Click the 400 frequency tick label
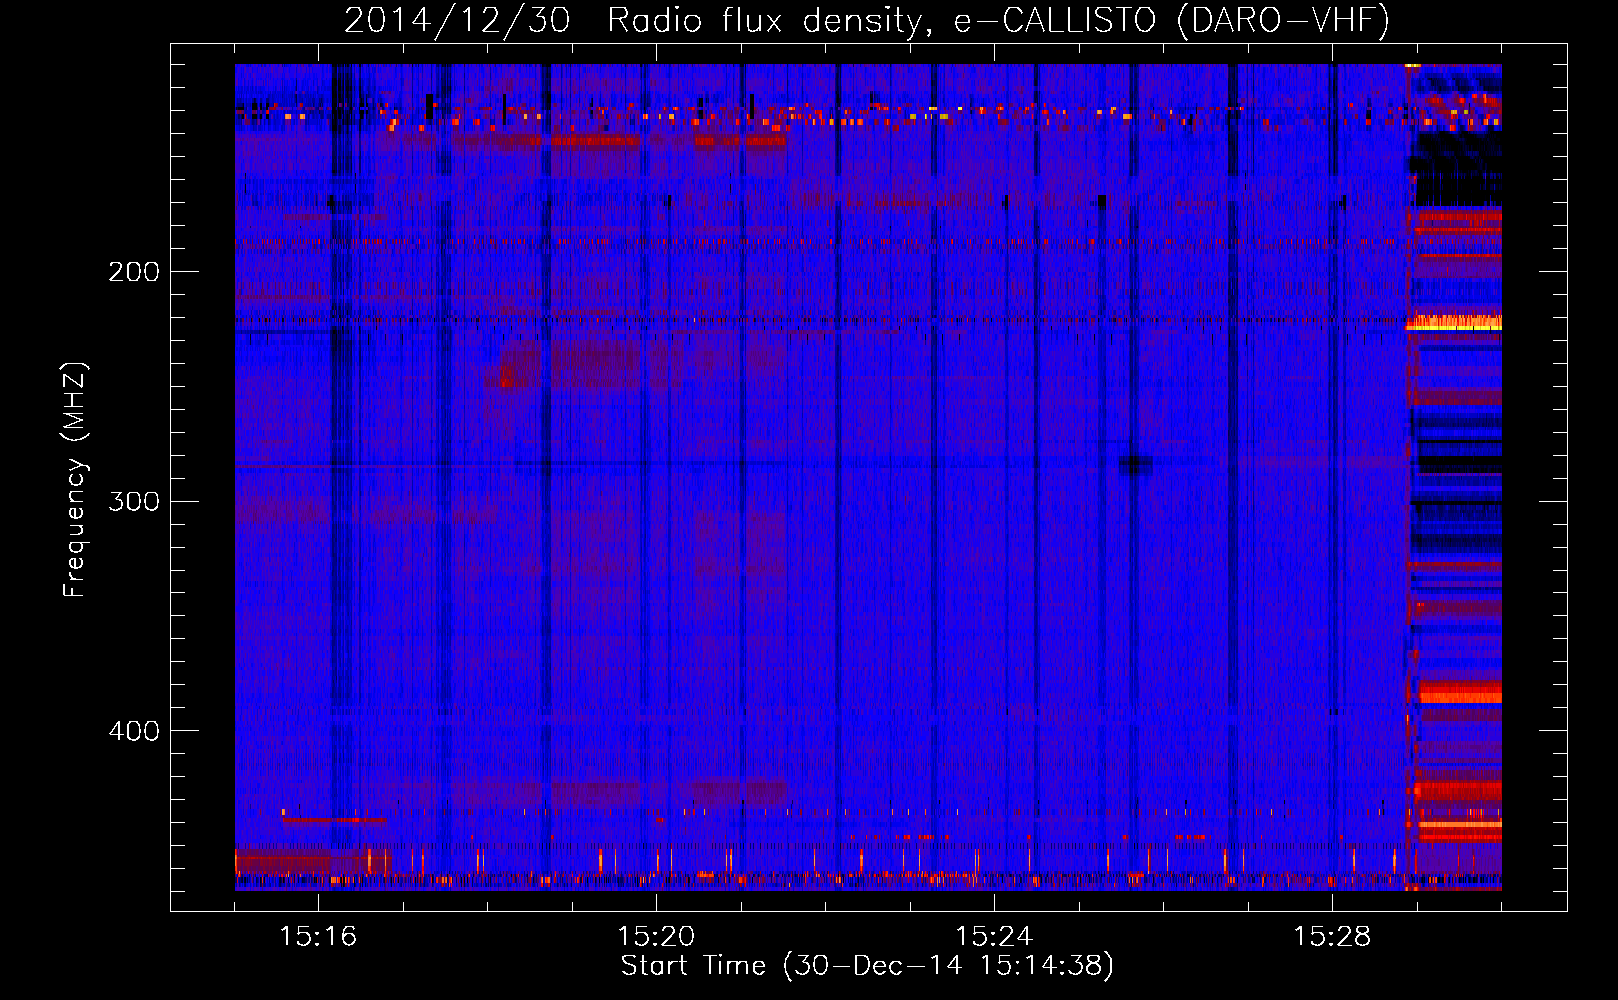The width and height of the screenshot is (1618, 1000). point(134,731)
